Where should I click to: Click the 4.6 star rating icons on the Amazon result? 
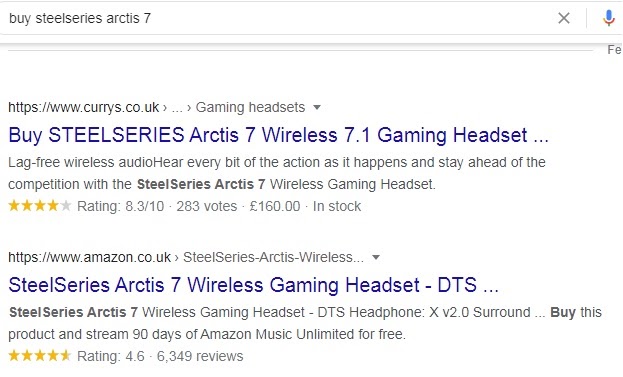pyautogui.click(x=40, y=356)
